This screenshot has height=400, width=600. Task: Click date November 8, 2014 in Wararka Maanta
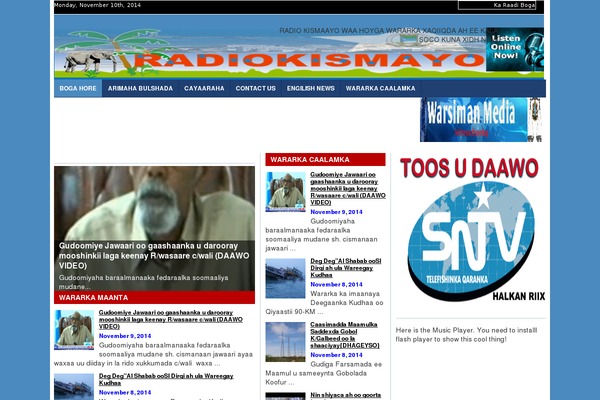click(x=125, y=393)
